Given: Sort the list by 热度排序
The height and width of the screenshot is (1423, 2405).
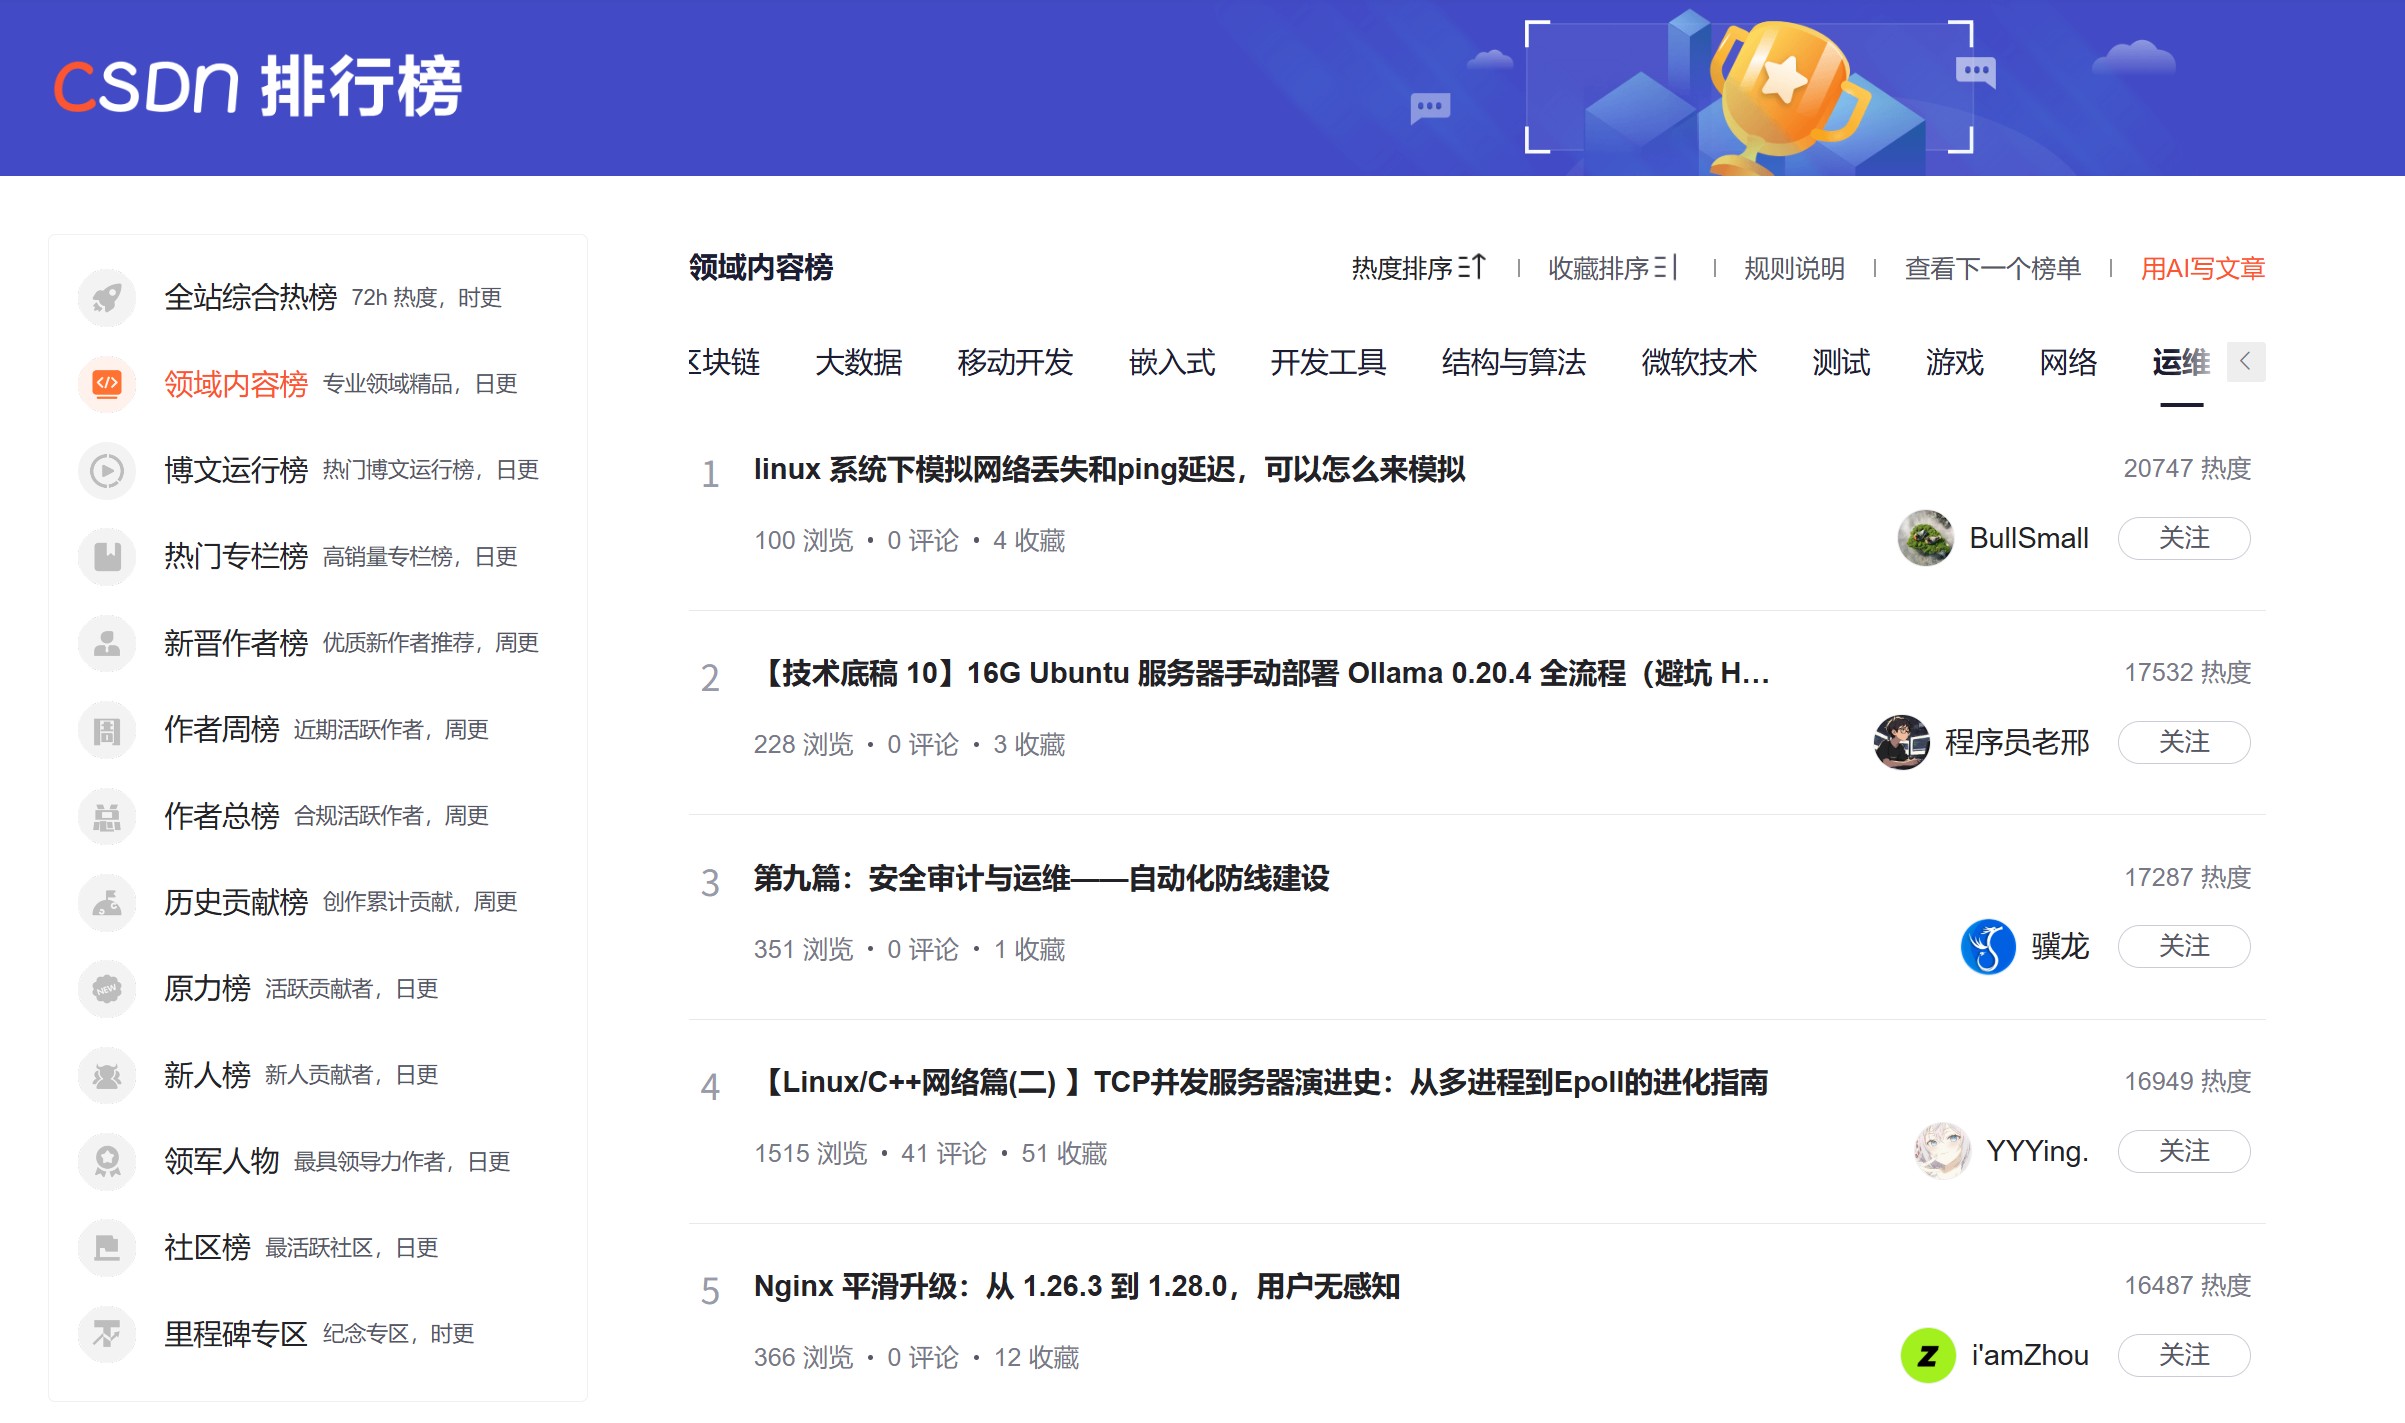Looking at the screenshot, I should (x=1419, y=268).
